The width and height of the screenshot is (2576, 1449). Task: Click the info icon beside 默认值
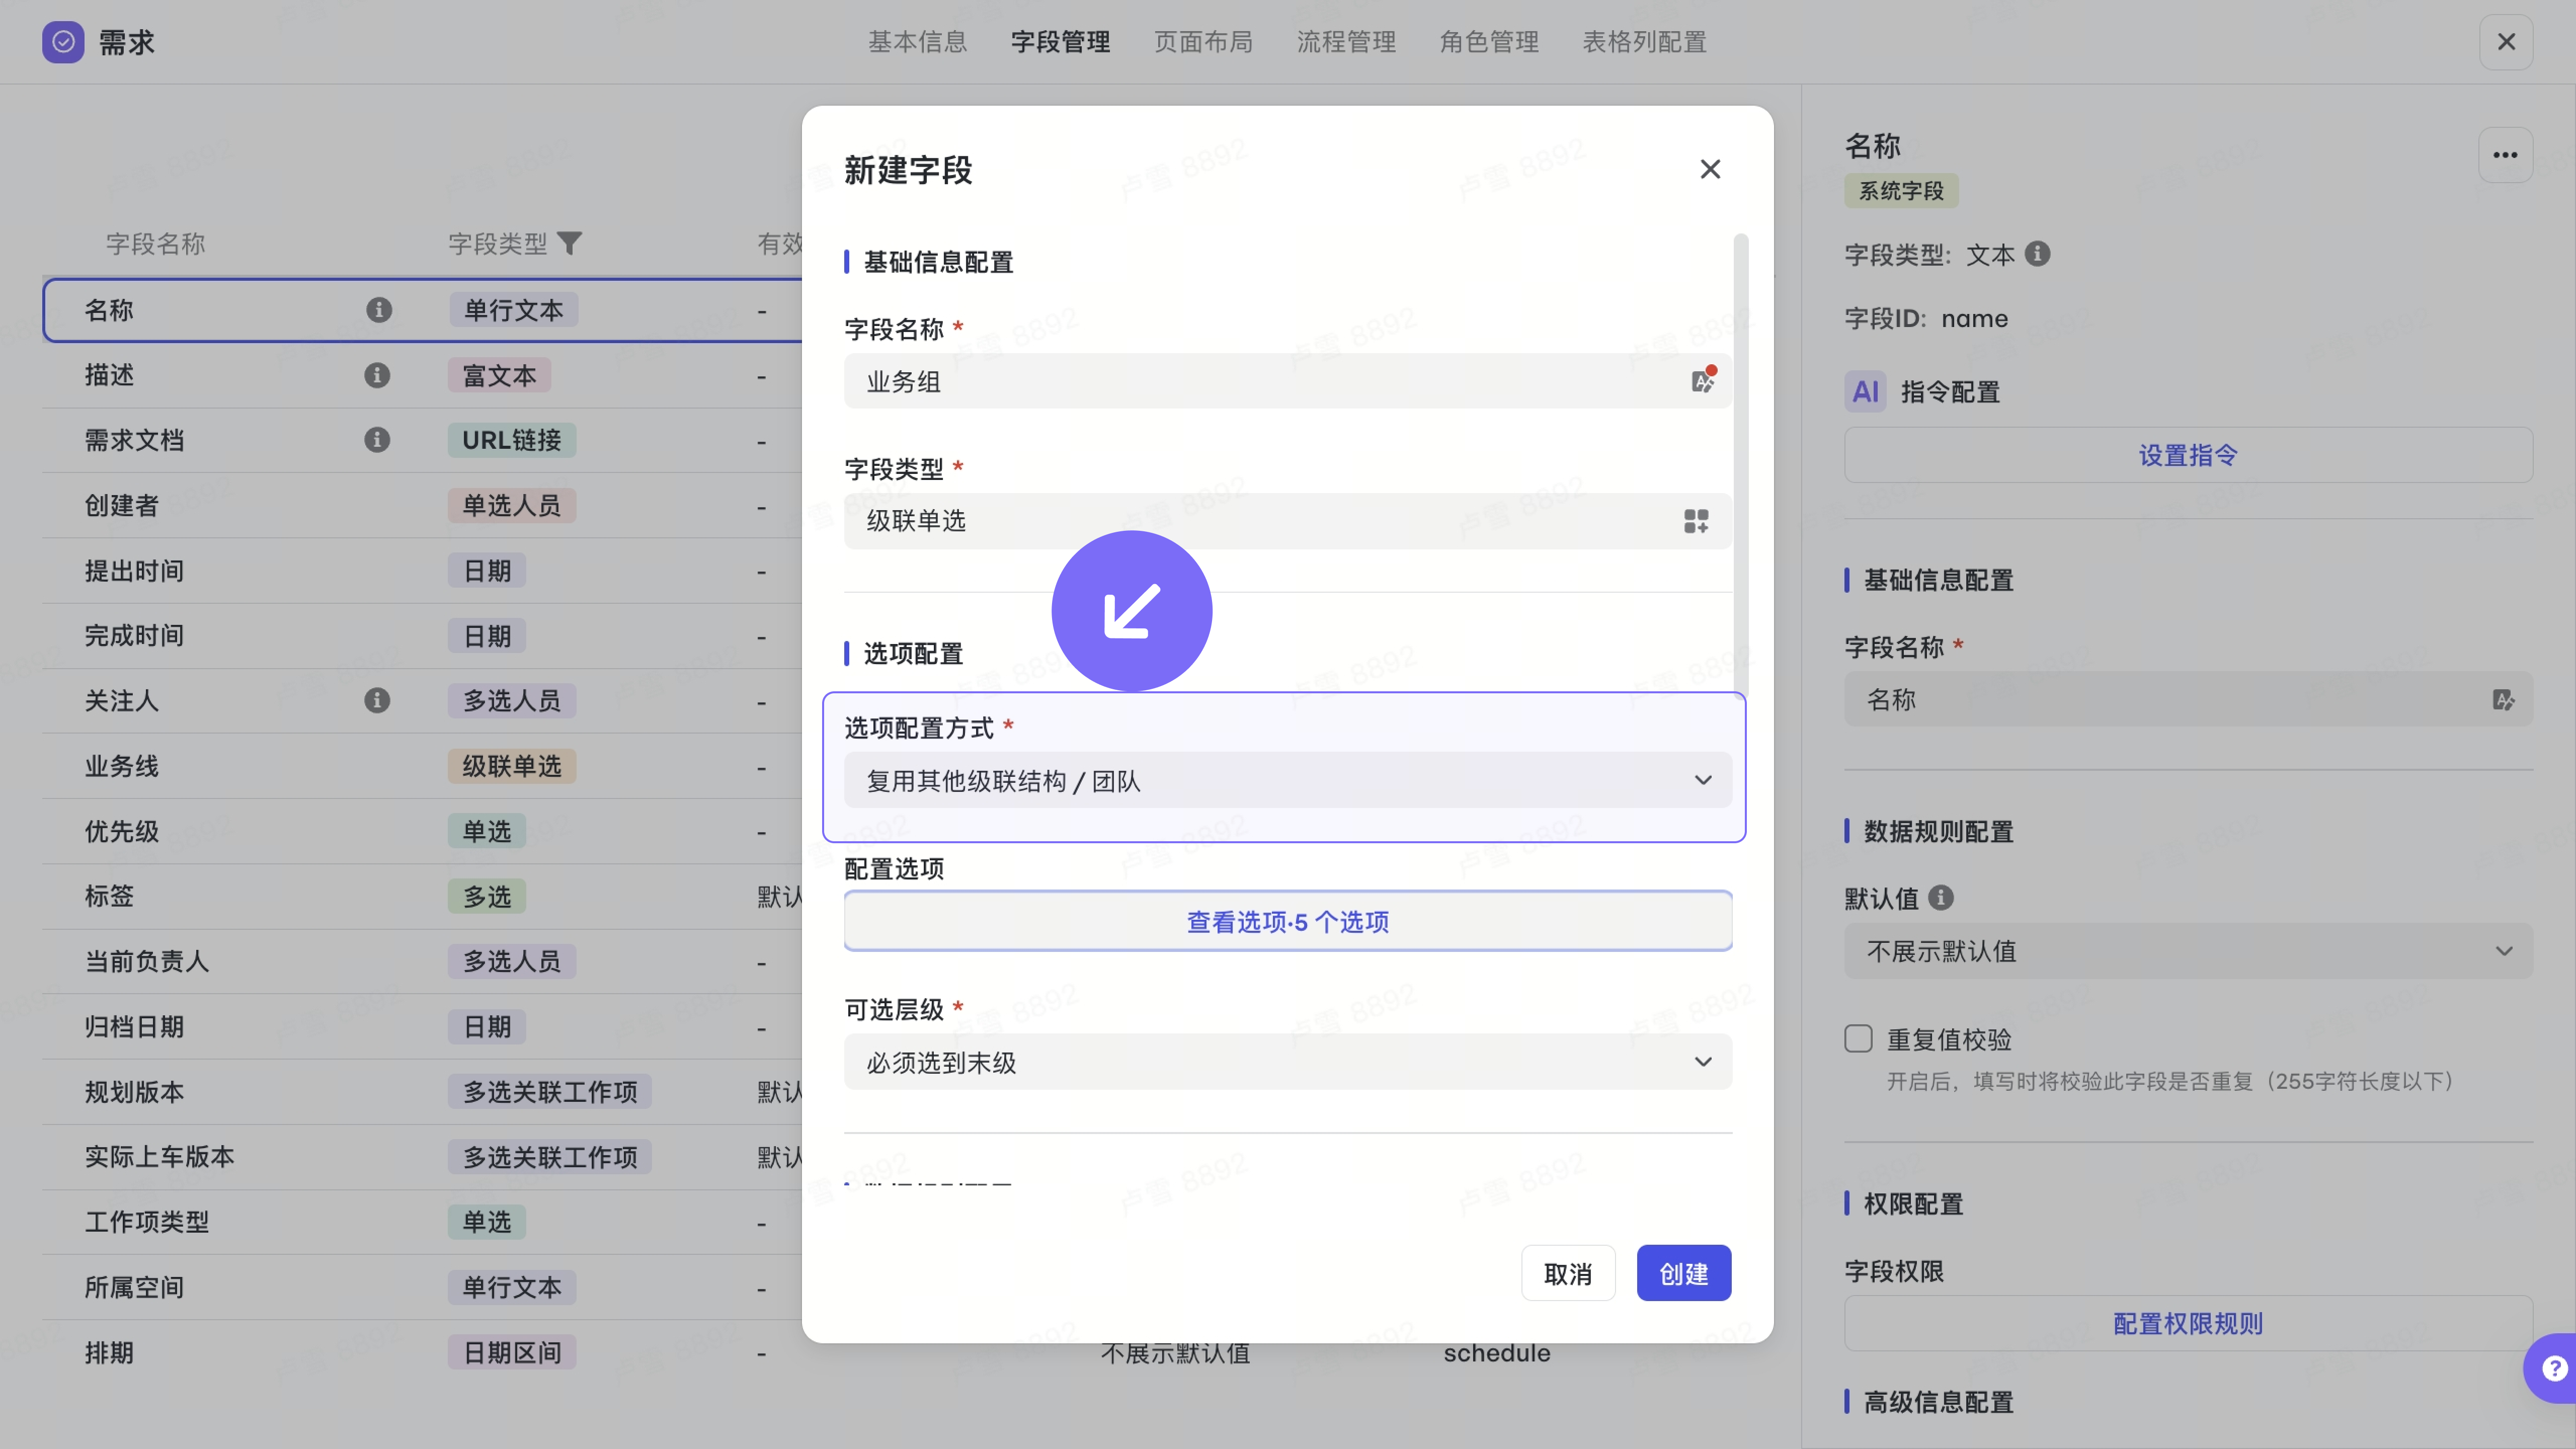[1941, 897]
